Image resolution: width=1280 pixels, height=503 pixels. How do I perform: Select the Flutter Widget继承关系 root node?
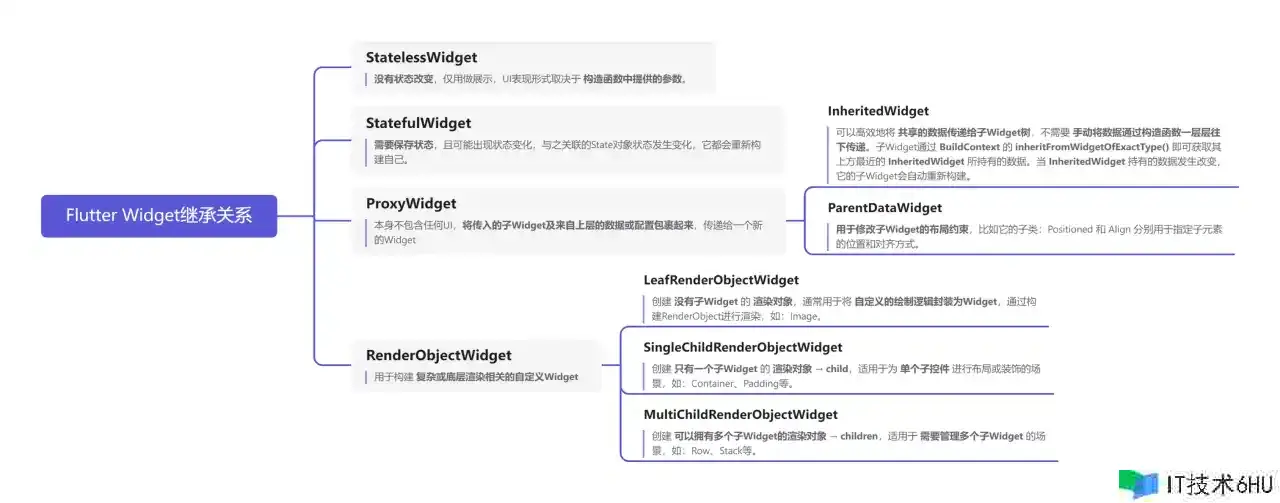pyautogui.click(x=159, y=215)
